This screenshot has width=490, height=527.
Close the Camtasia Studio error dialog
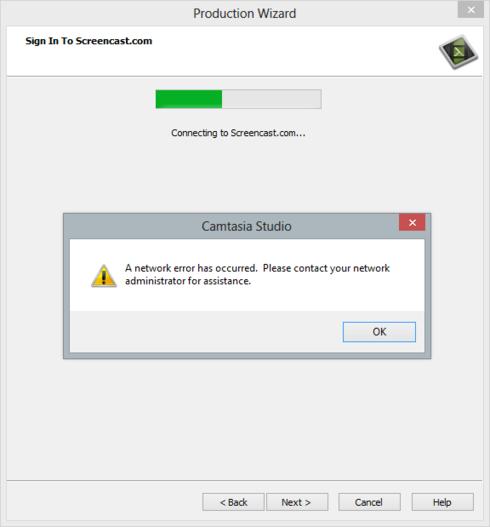tap(412, 222)
